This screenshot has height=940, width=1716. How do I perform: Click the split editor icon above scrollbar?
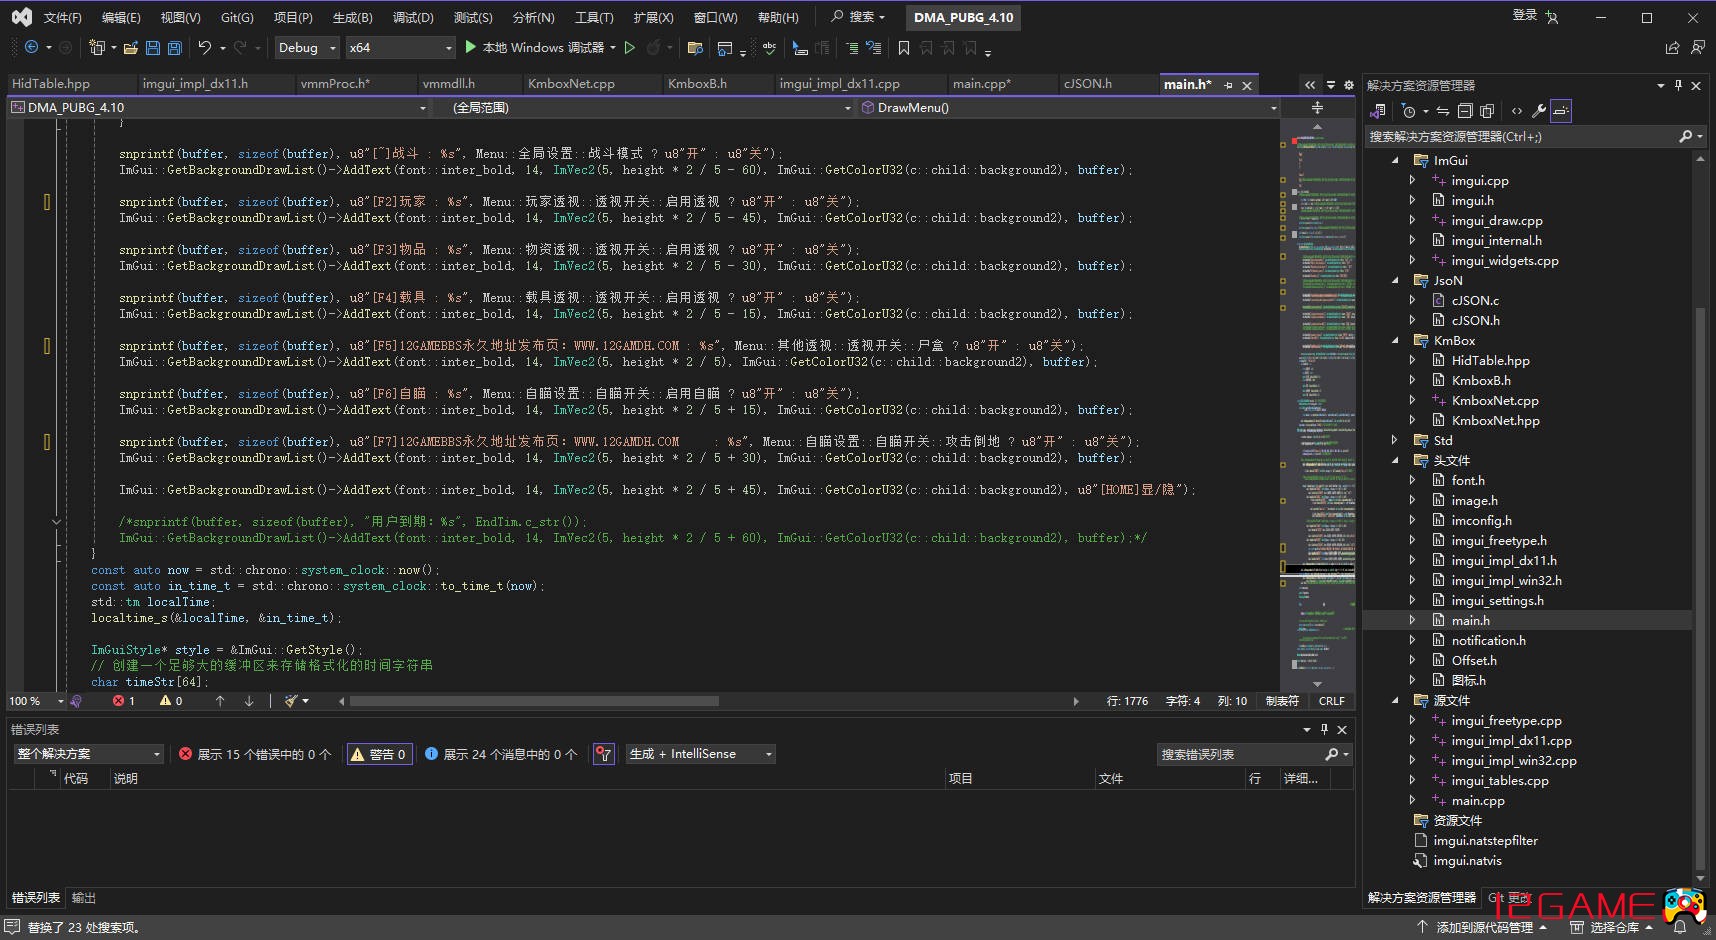tap(1317, 107)
